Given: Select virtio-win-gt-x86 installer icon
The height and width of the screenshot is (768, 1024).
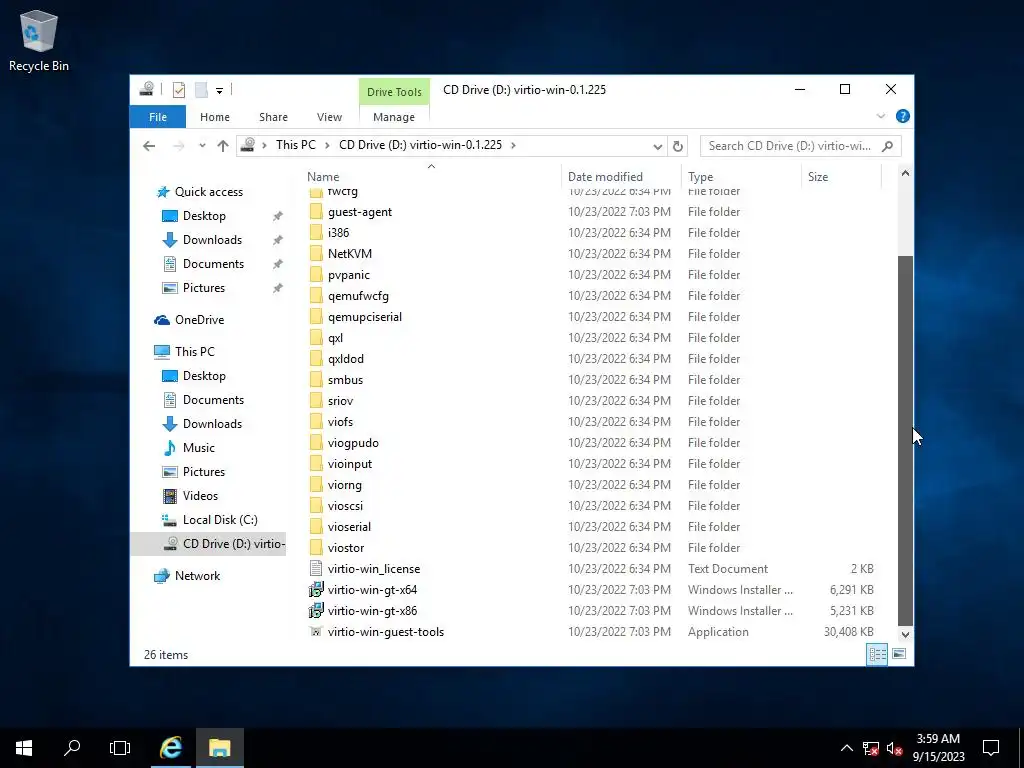Looking at the screenshot, I should click(x=316, y=611).
